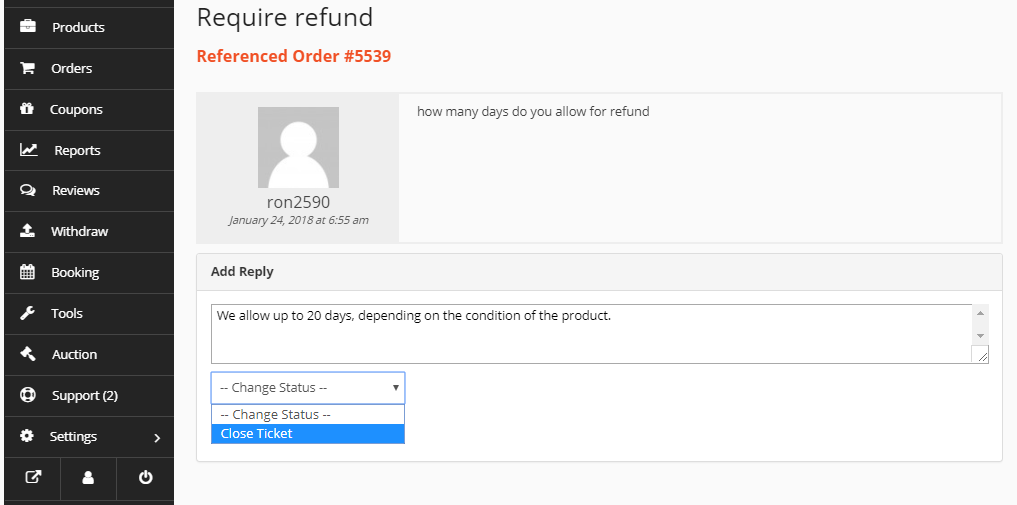Expand the Settings submenu arrow
The height and width of the screenshot is (505, 1017).
[157, 438]
